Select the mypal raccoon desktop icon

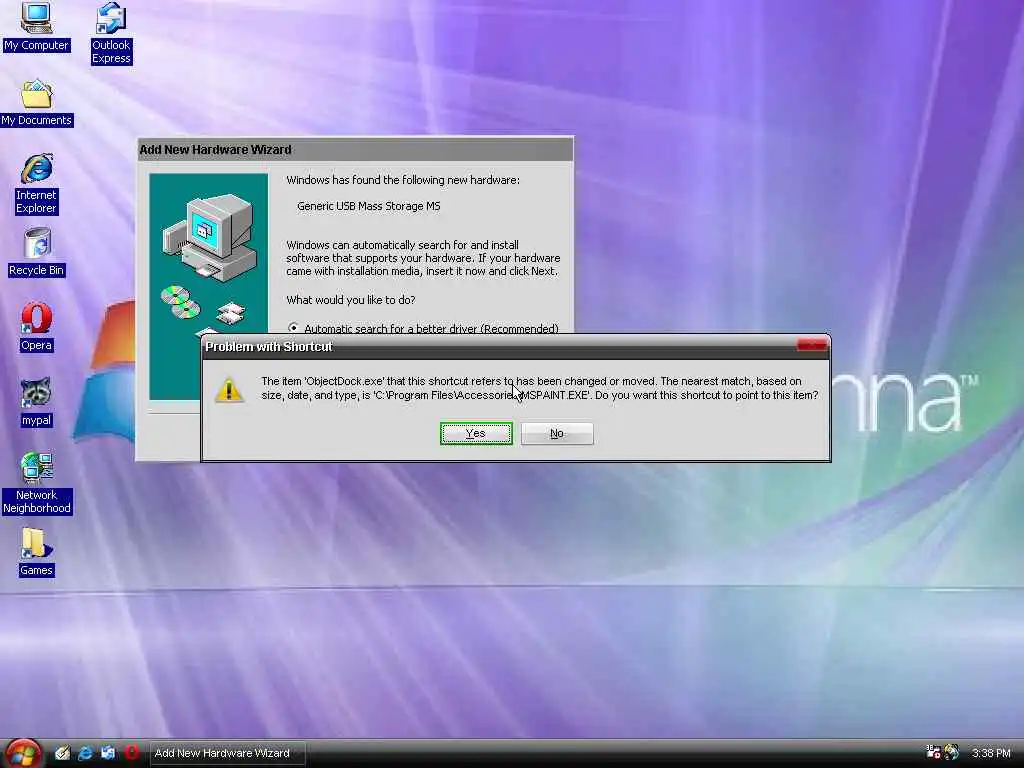(37, 402)
